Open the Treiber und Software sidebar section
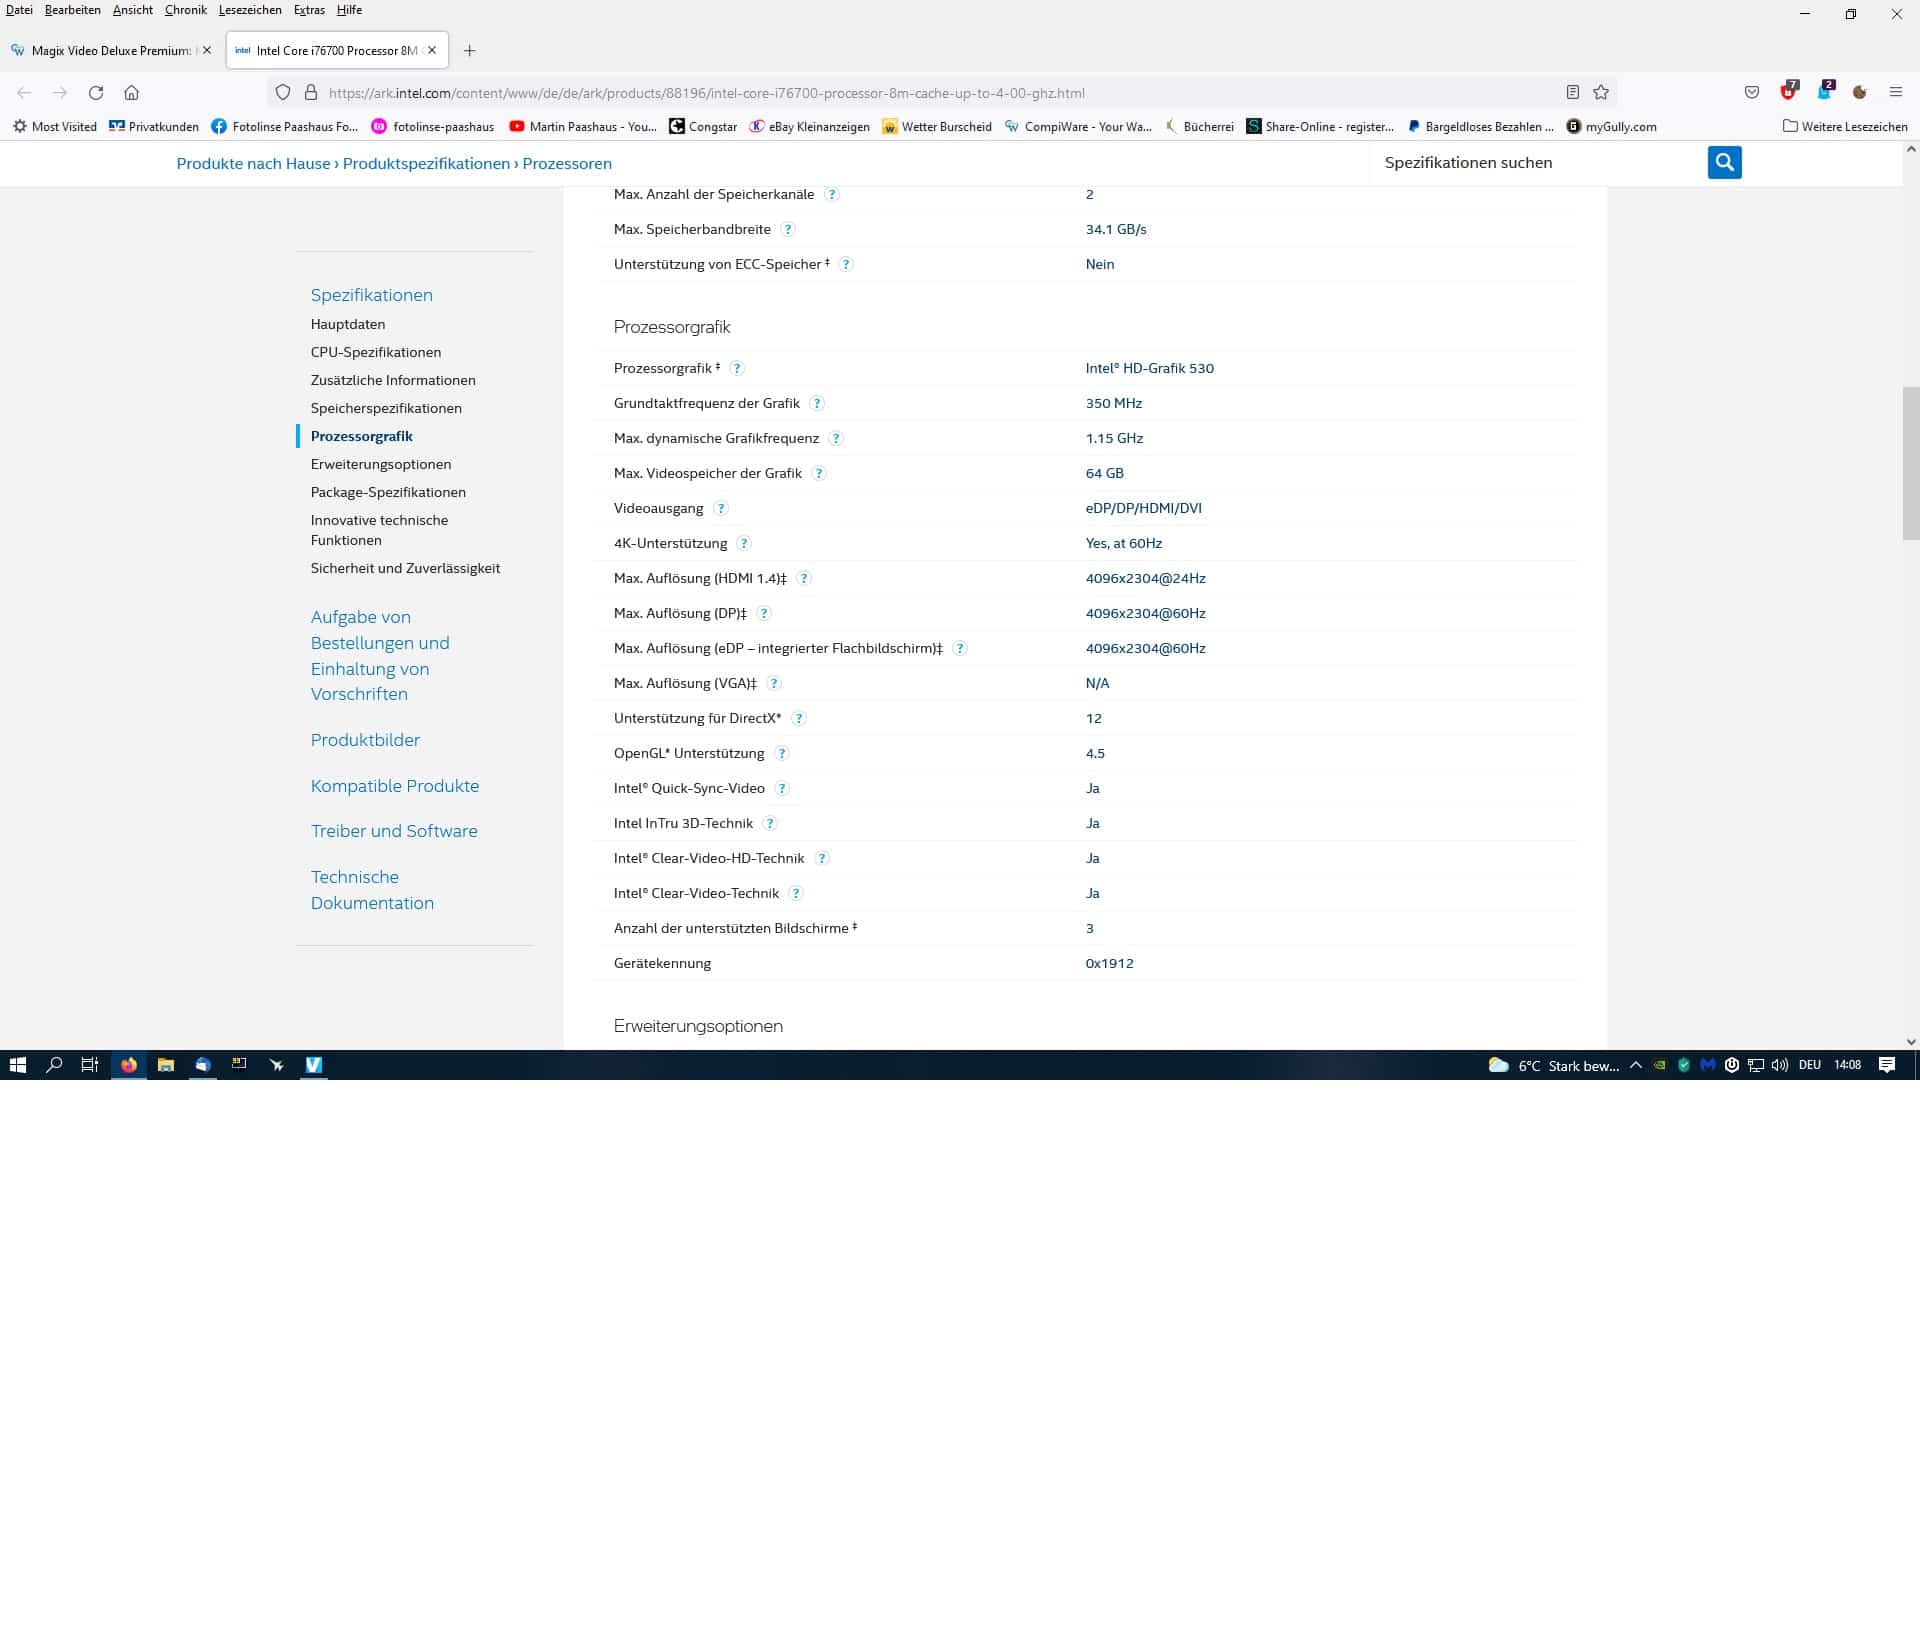Image resolution: width=1920 pixels, height=1626 pixels. [394, 831]
